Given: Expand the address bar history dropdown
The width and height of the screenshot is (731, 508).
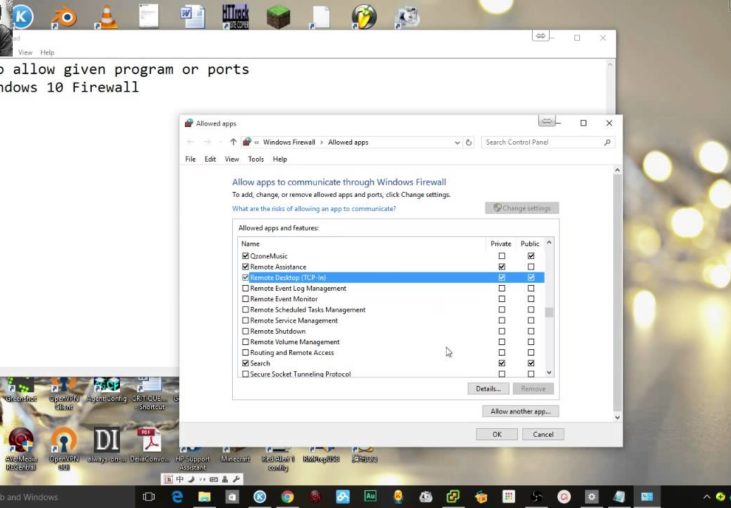Looking at the screenshot, I should (456, 142).
